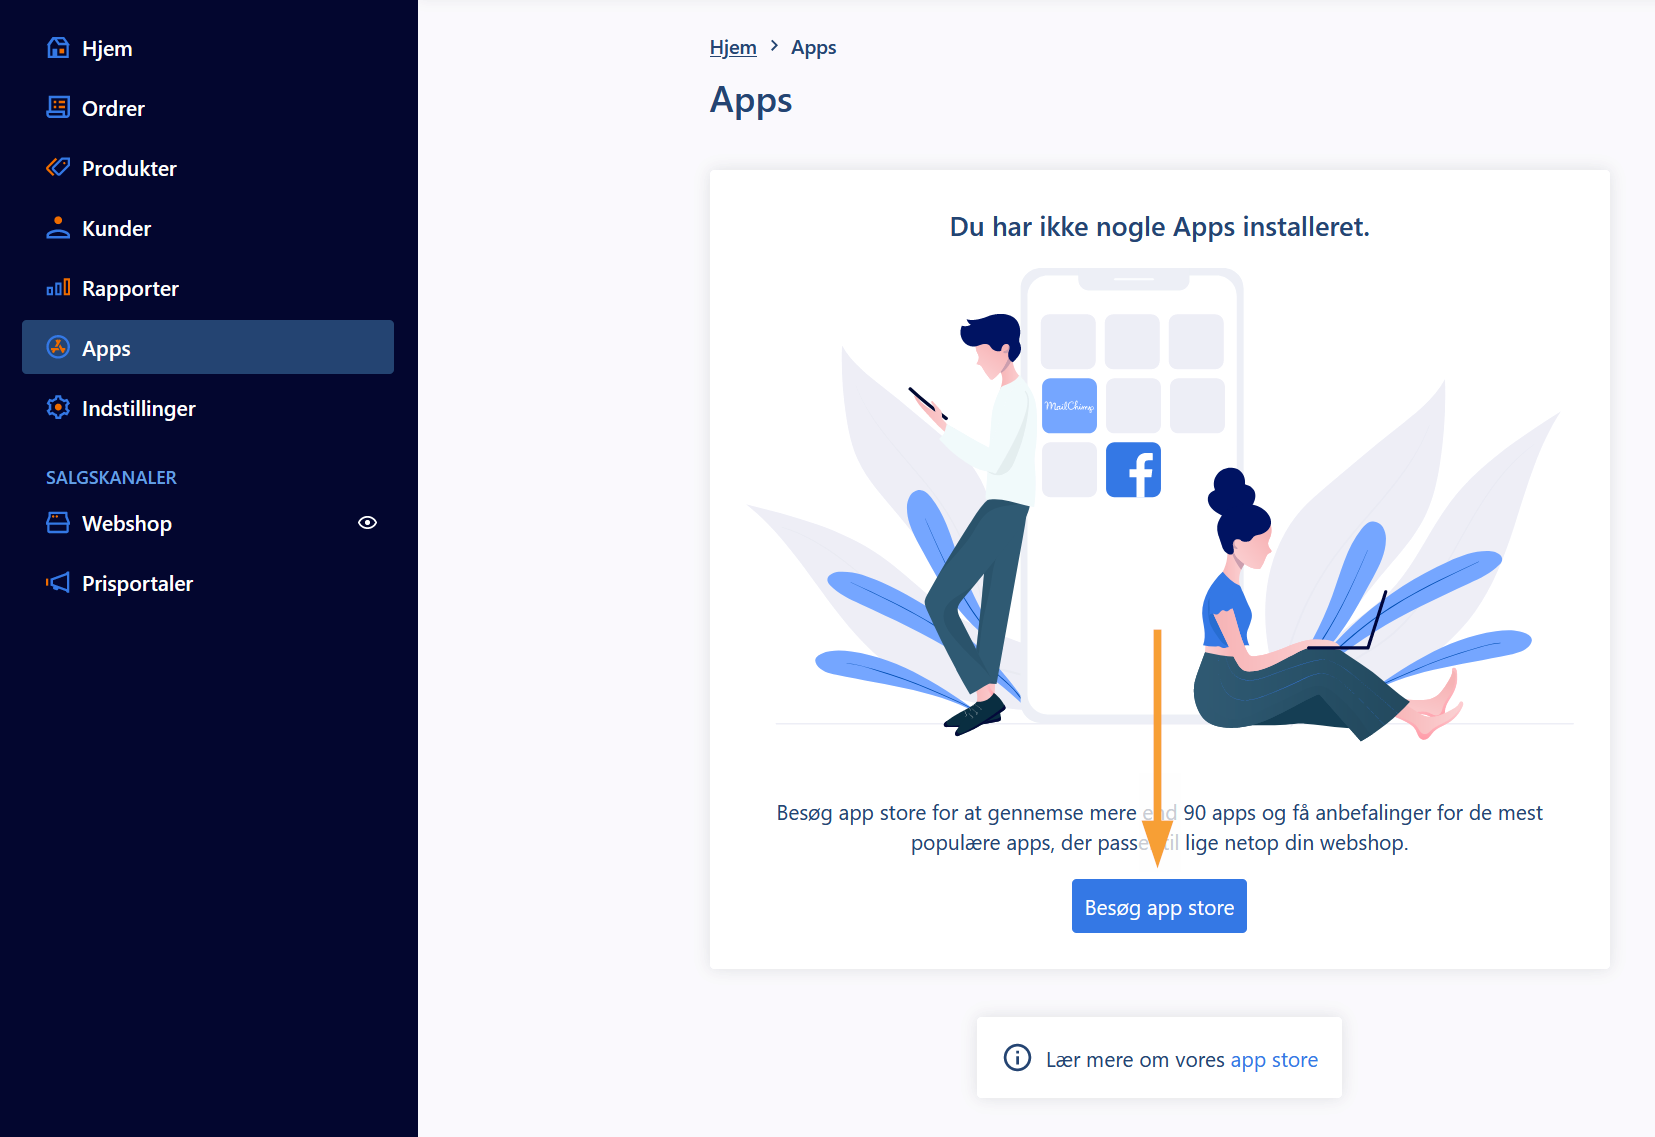Screen dimensions: 1655x1137
Task: Click the Indstillinger gear icon
Action: pos(58,407)
